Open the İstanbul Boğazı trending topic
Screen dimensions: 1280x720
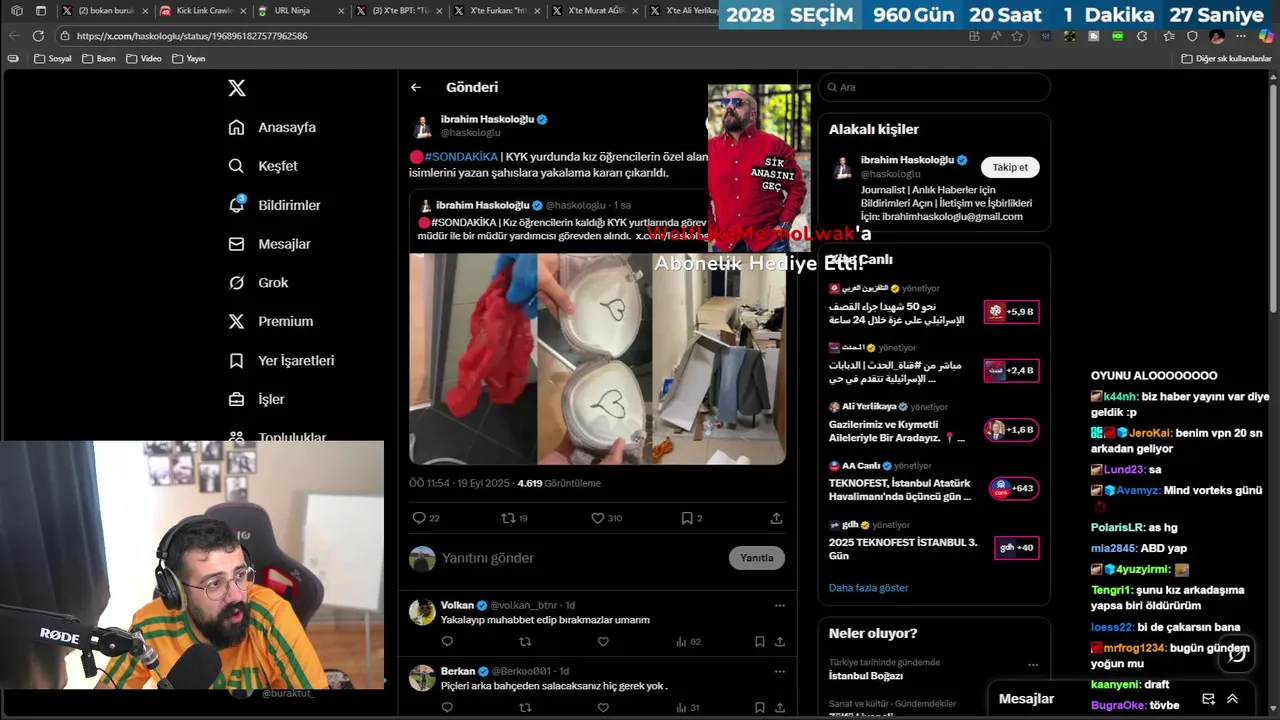[865, 676]
